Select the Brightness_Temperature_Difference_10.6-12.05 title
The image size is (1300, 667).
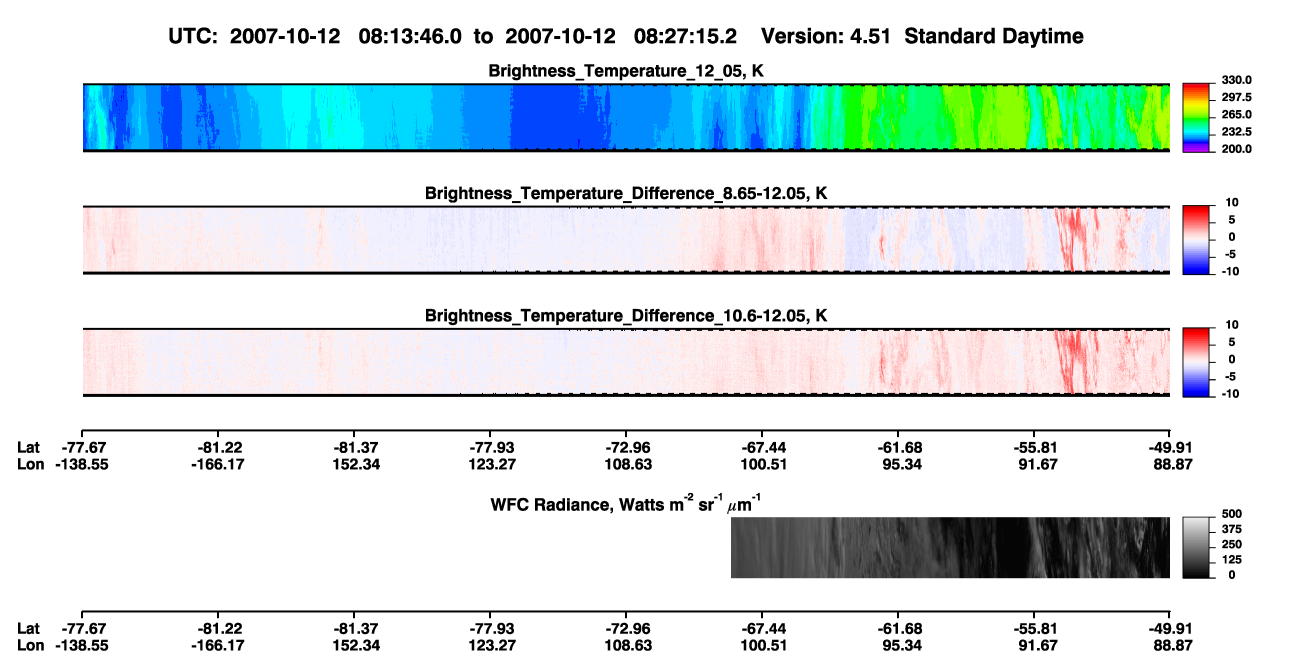(x=626, y=316)
